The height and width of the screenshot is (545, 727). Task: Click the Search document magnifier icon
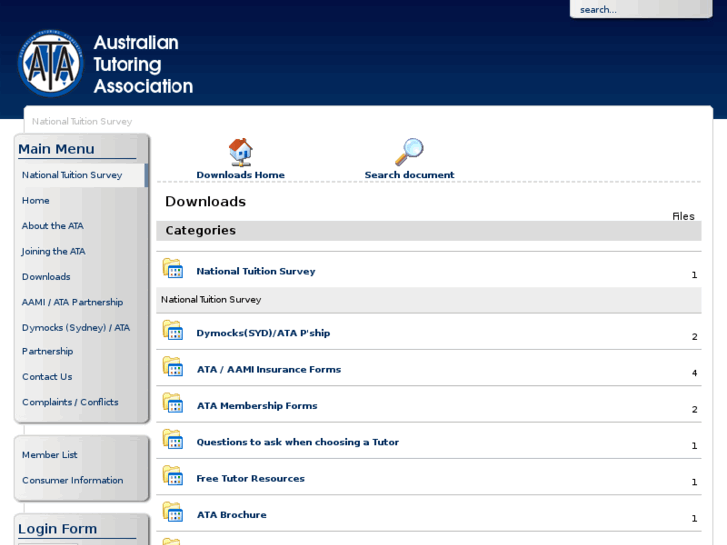pyautogui.click(x=409, y=152)
